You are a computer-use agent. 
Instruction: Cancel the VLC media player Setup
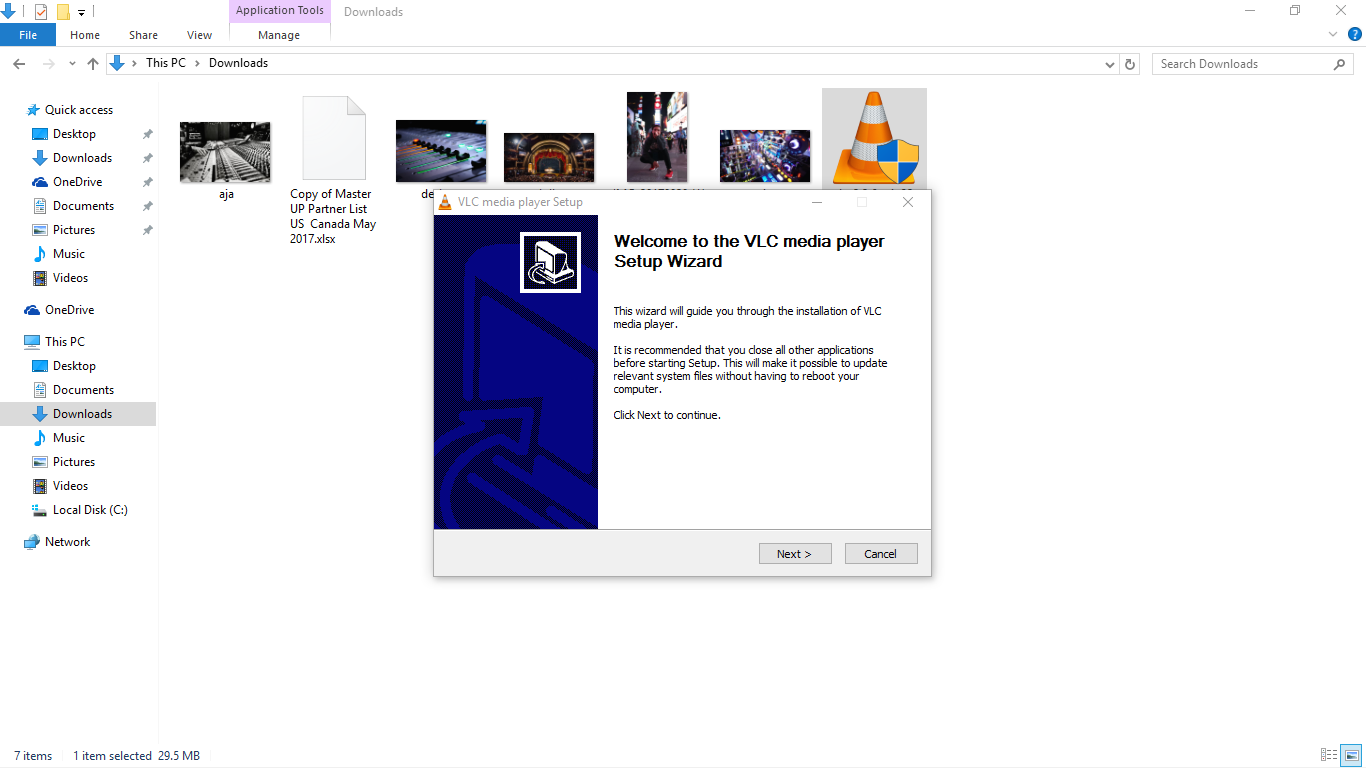[881, 554]
